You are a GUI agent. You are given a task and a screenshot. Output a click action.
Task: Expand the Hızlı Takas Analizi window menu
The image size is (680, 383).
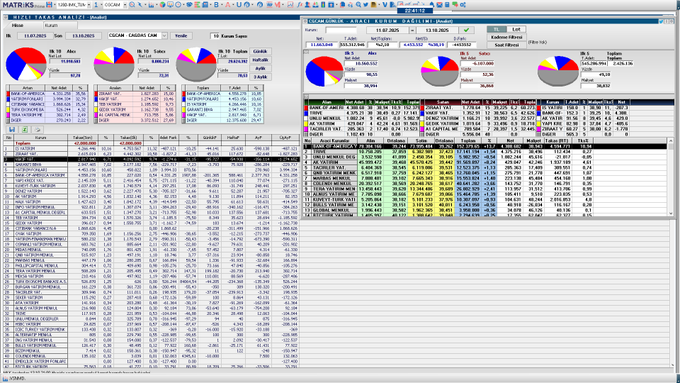tap(5, 17)
